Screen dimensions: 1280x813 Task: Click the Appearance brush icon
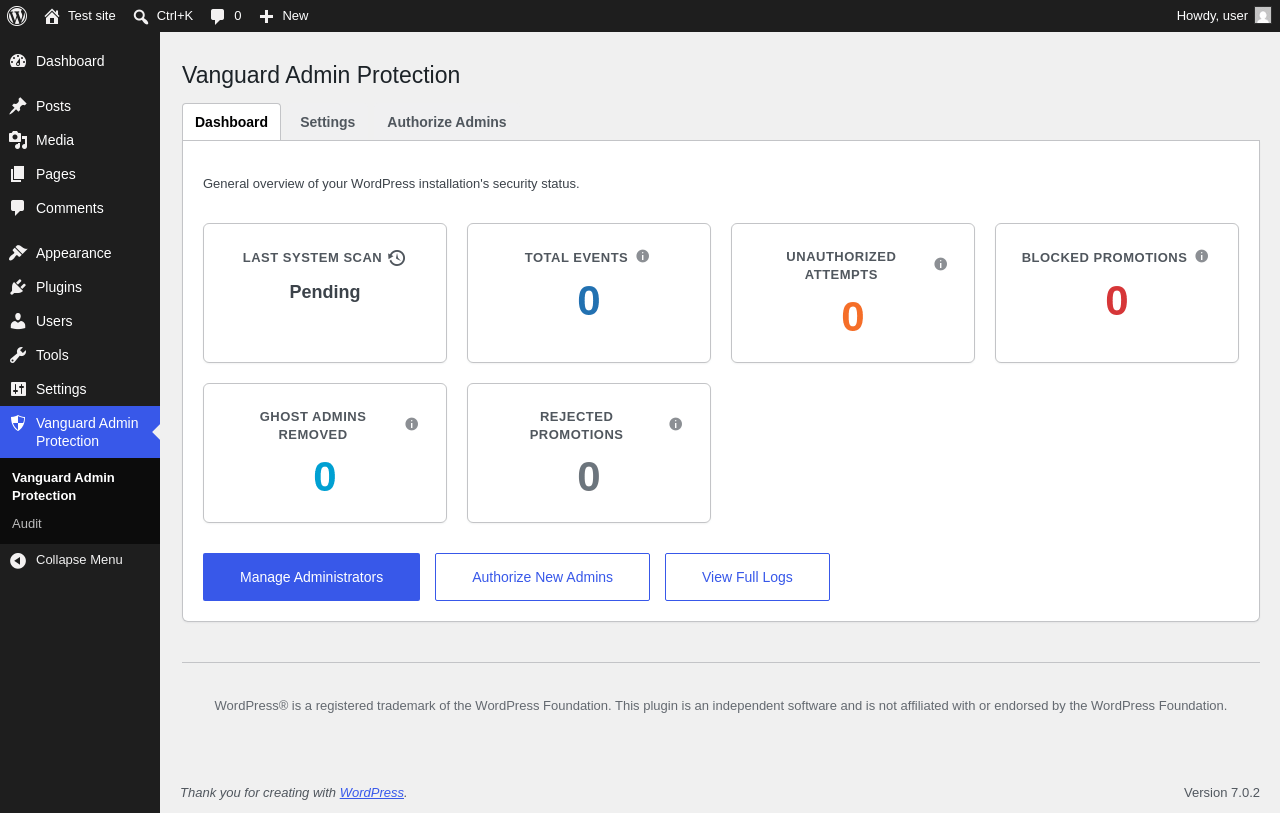(18, 253)
